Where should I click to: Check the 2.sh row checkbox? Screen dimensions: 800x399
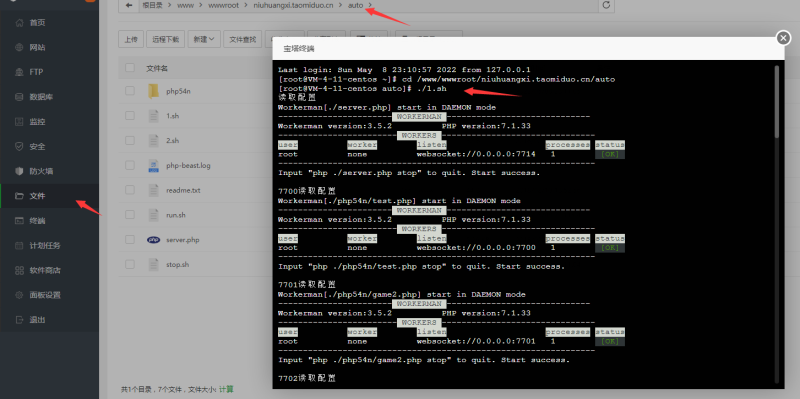click(130, 140)
